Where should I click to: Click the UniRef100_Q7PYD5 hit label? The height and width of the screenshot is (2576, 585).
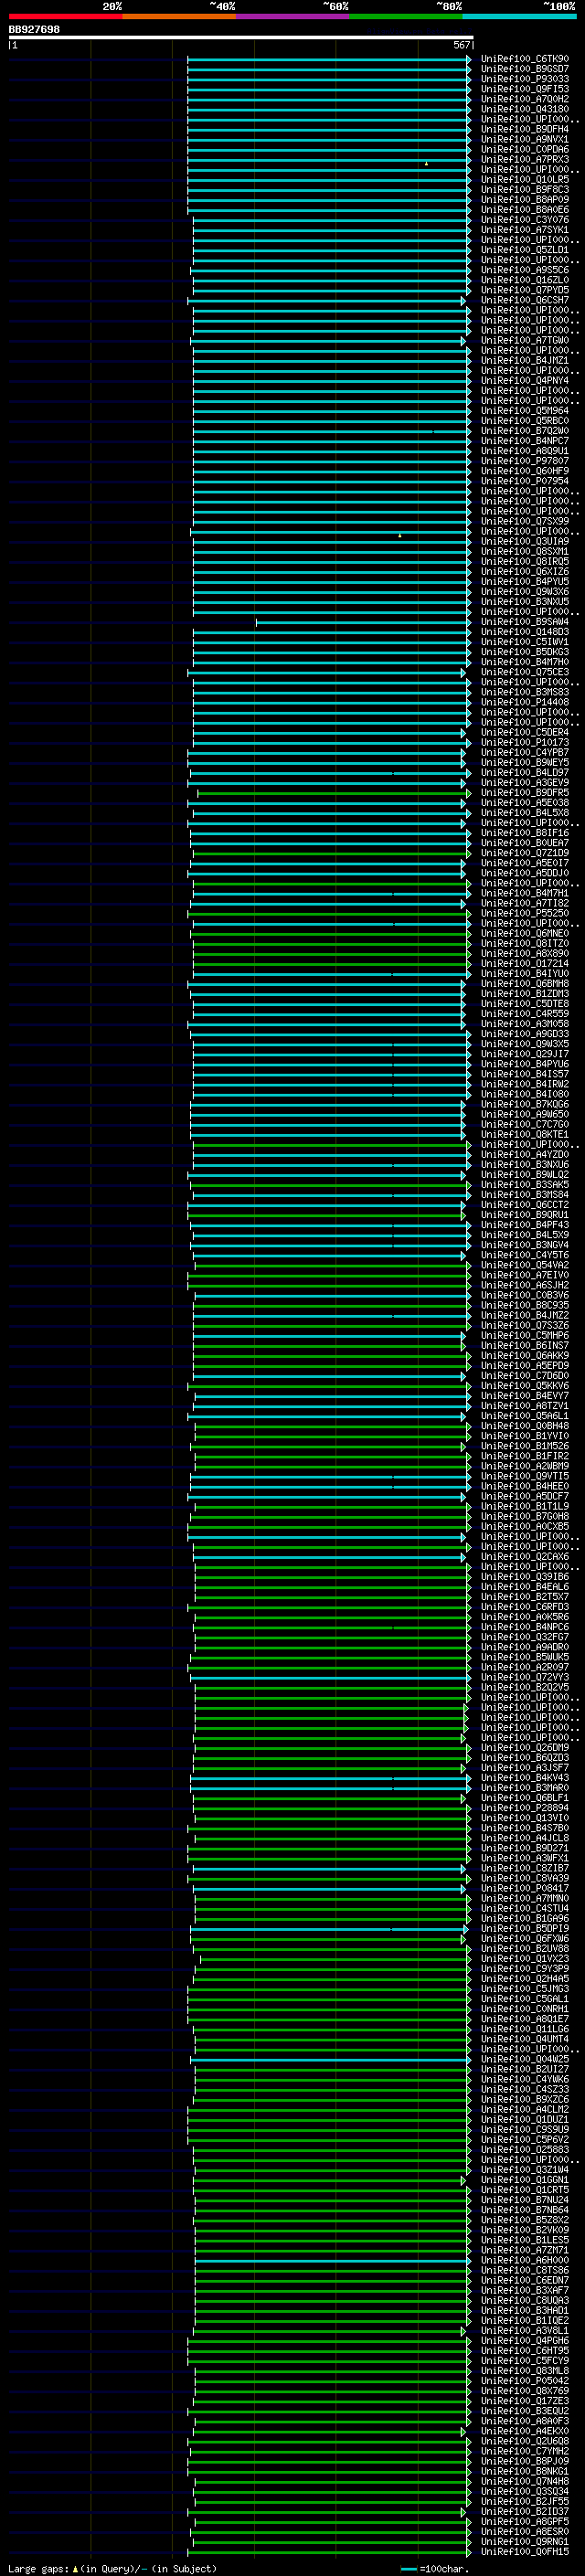point(524,290)
